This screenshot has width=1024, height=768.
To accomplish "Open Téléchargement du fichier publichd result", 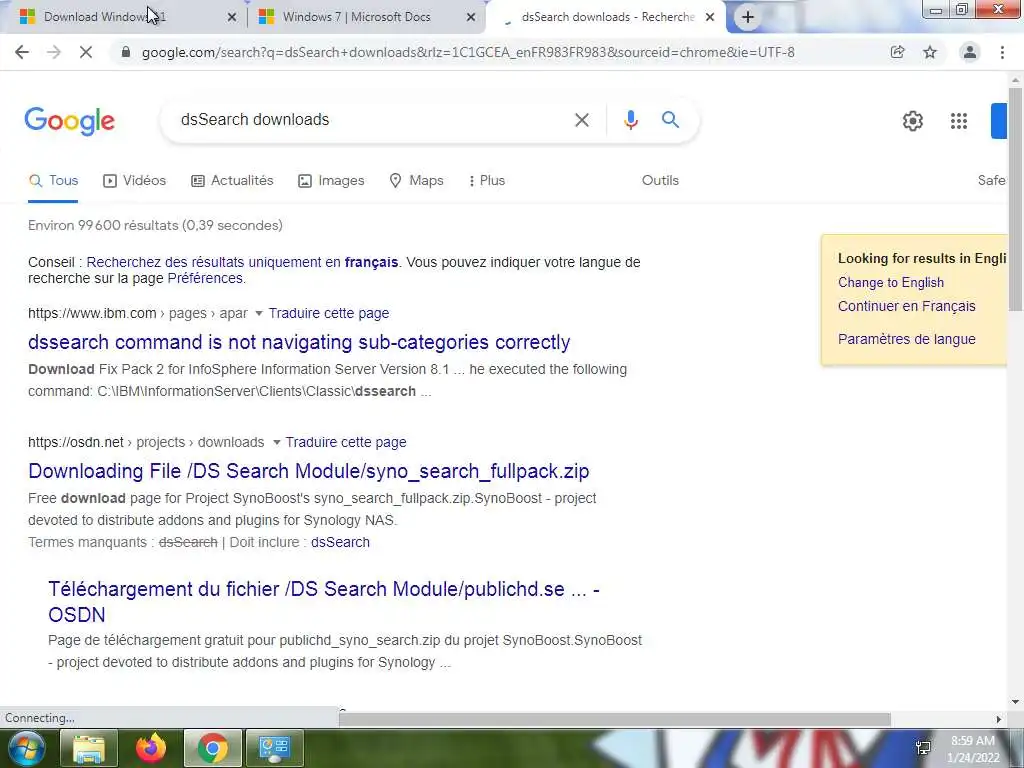I will pos(324,602).
